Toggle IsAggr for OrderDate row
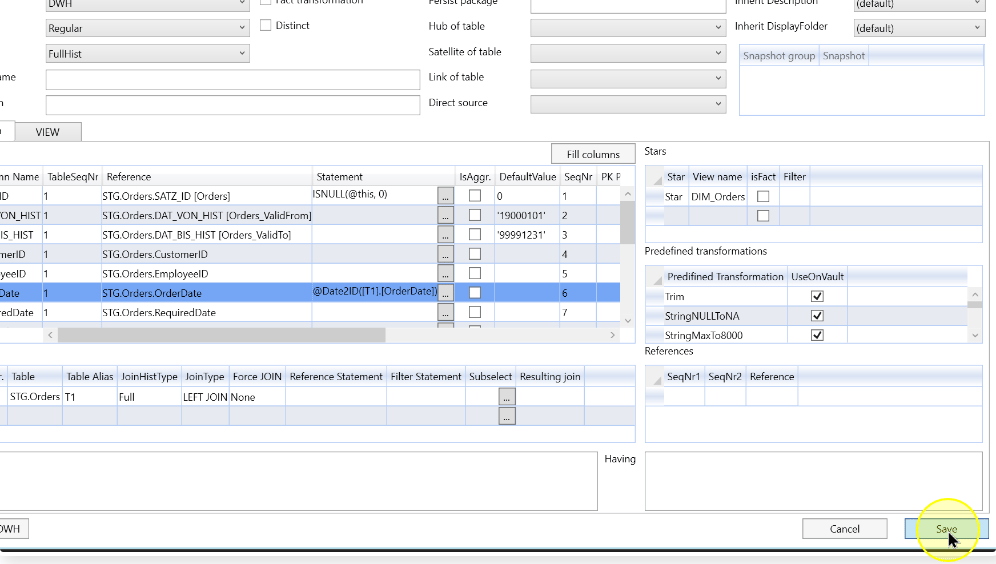The width and height of the screenshot is (996, 564). pyautogui.click(x=474, y=293)
